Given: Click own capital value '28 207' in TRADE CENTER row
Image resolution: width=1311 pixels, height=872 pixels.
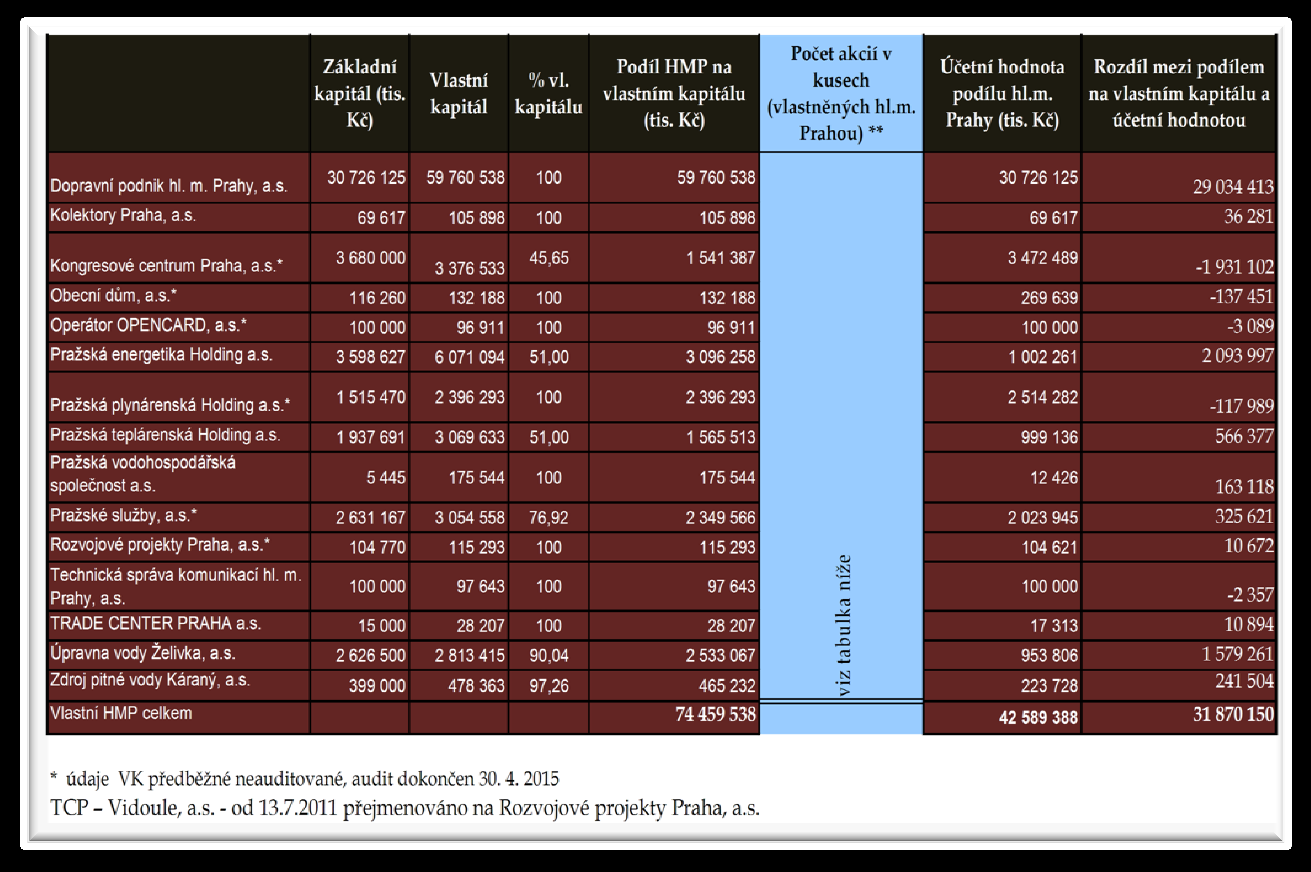Looking at the screenshot, I should (x=480, y=624).
